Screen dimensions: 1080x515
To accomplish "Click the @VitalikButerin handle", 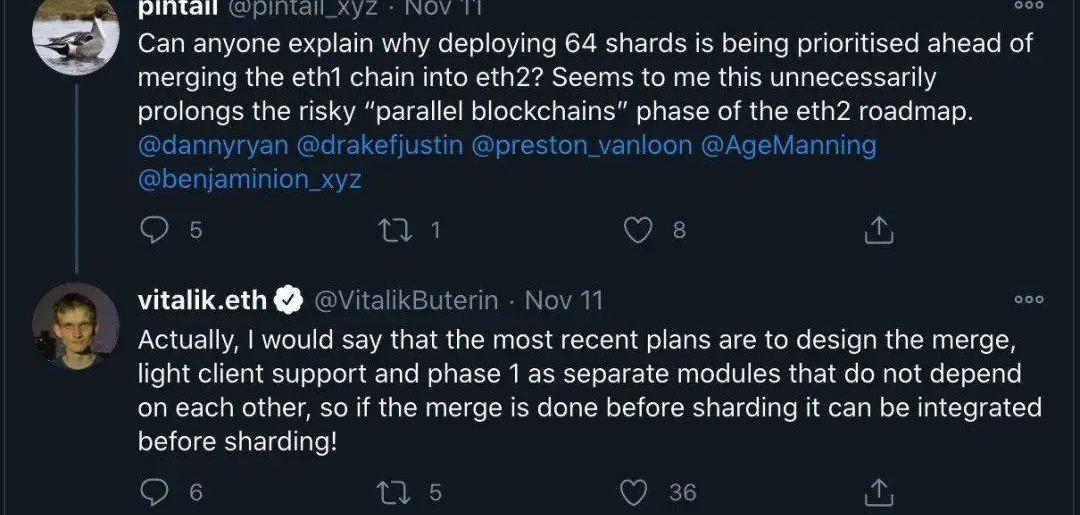I will (412, 300).
